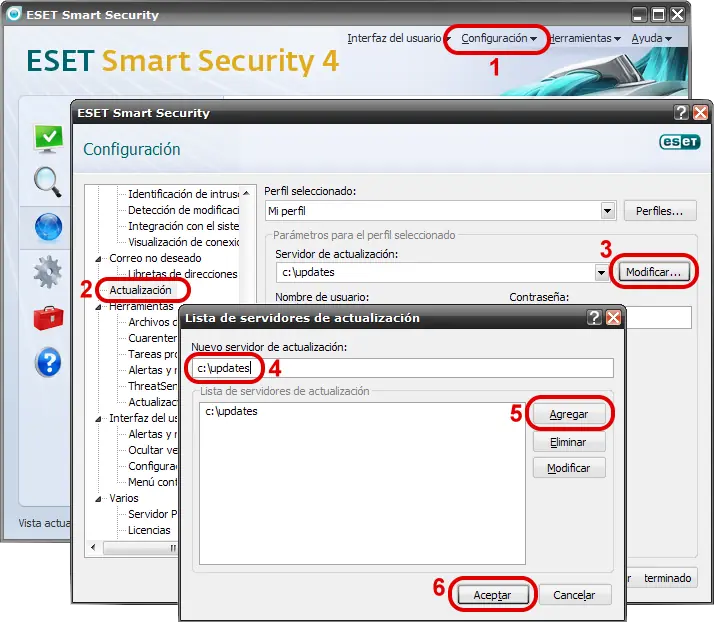Image resolution: width=714 pixels, height=622 pixels.
Task: Open the blue help question mark icon
Action: (x=48, y=362)
